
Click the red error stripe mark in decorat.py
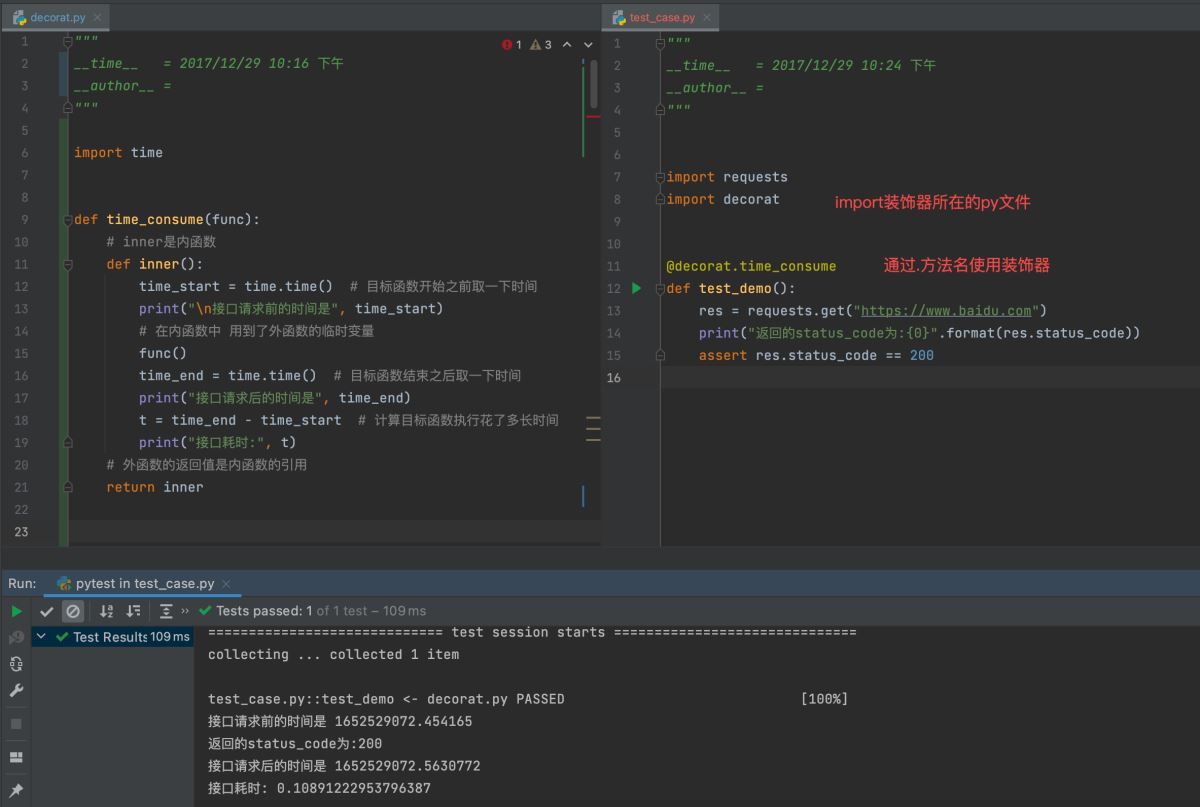coord(593,117)
